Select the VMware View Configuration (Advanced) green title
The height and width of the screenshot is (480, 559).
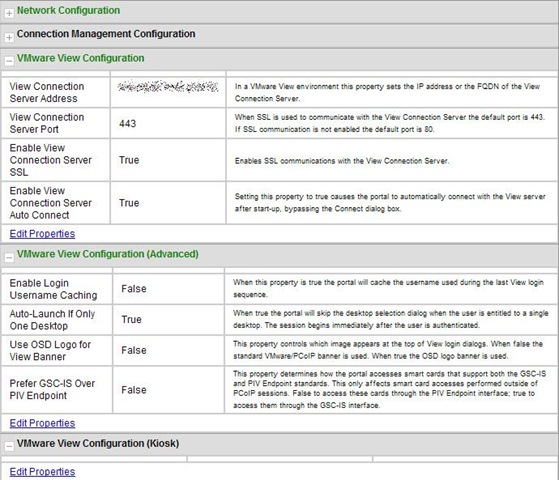point(108,254)
